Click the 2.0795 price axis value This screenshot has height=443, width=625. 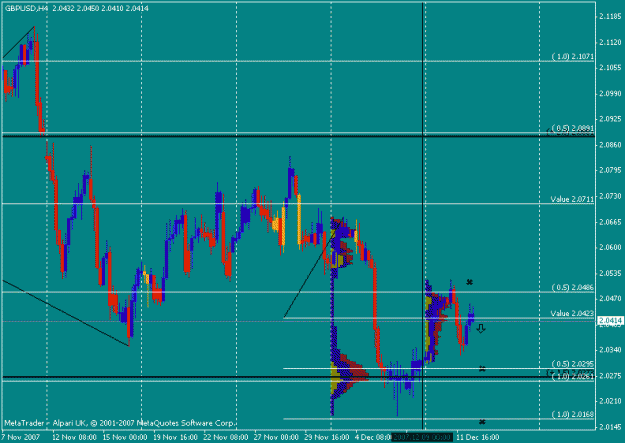[610, 171]
